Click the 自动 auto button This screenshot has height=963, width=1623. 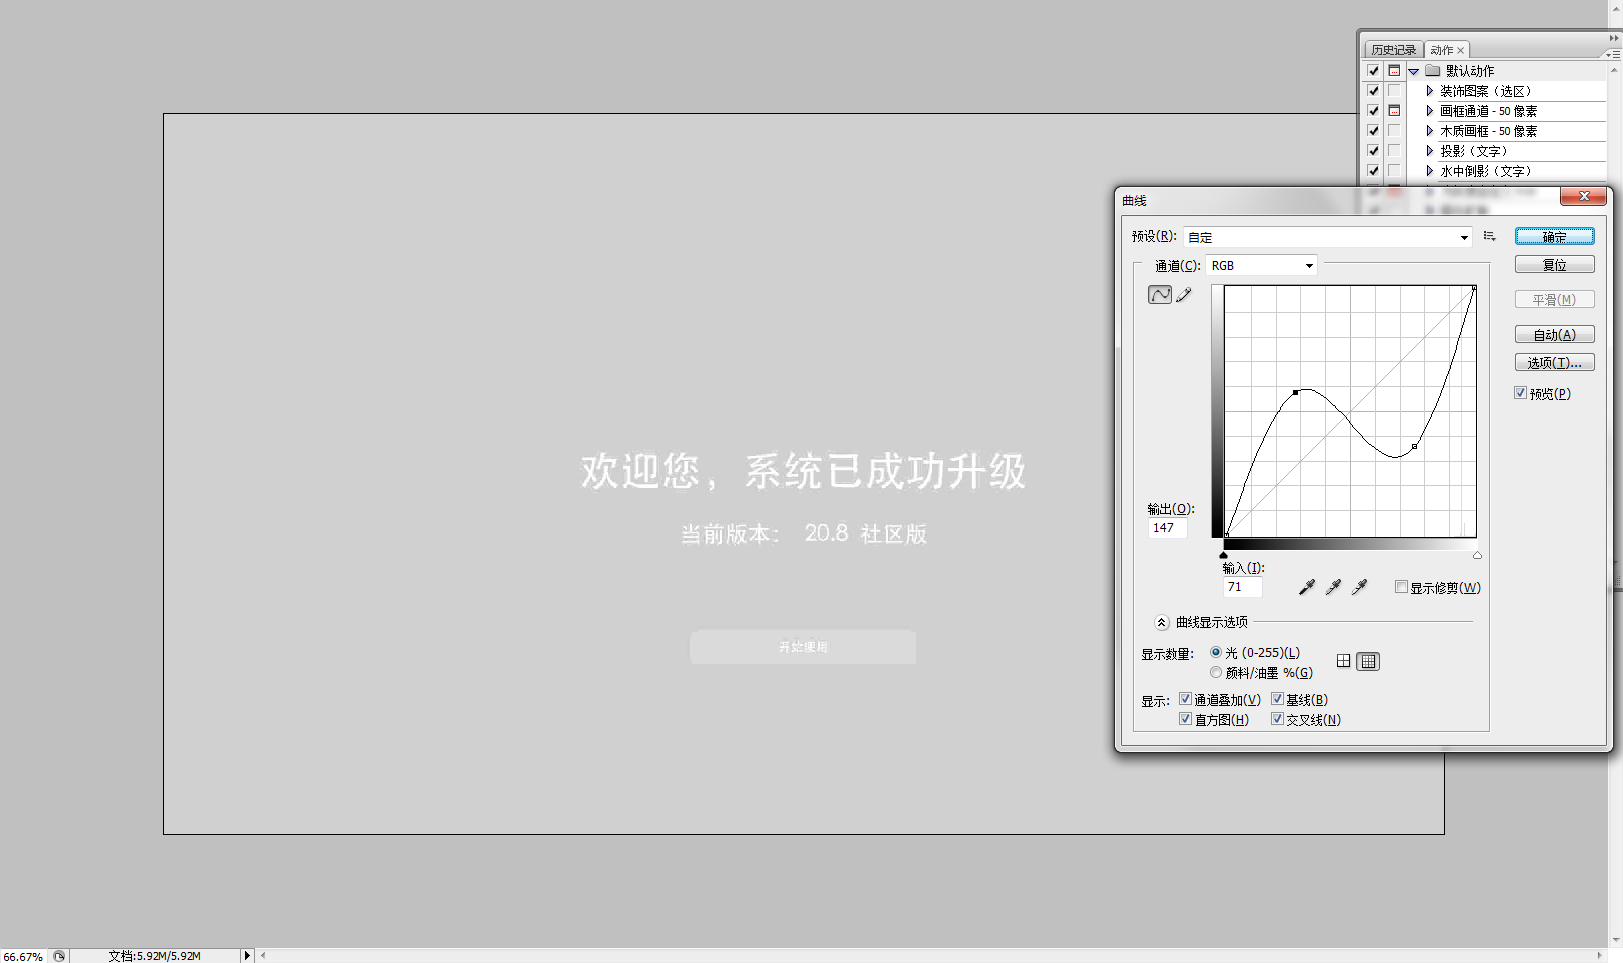point(1554,335)
